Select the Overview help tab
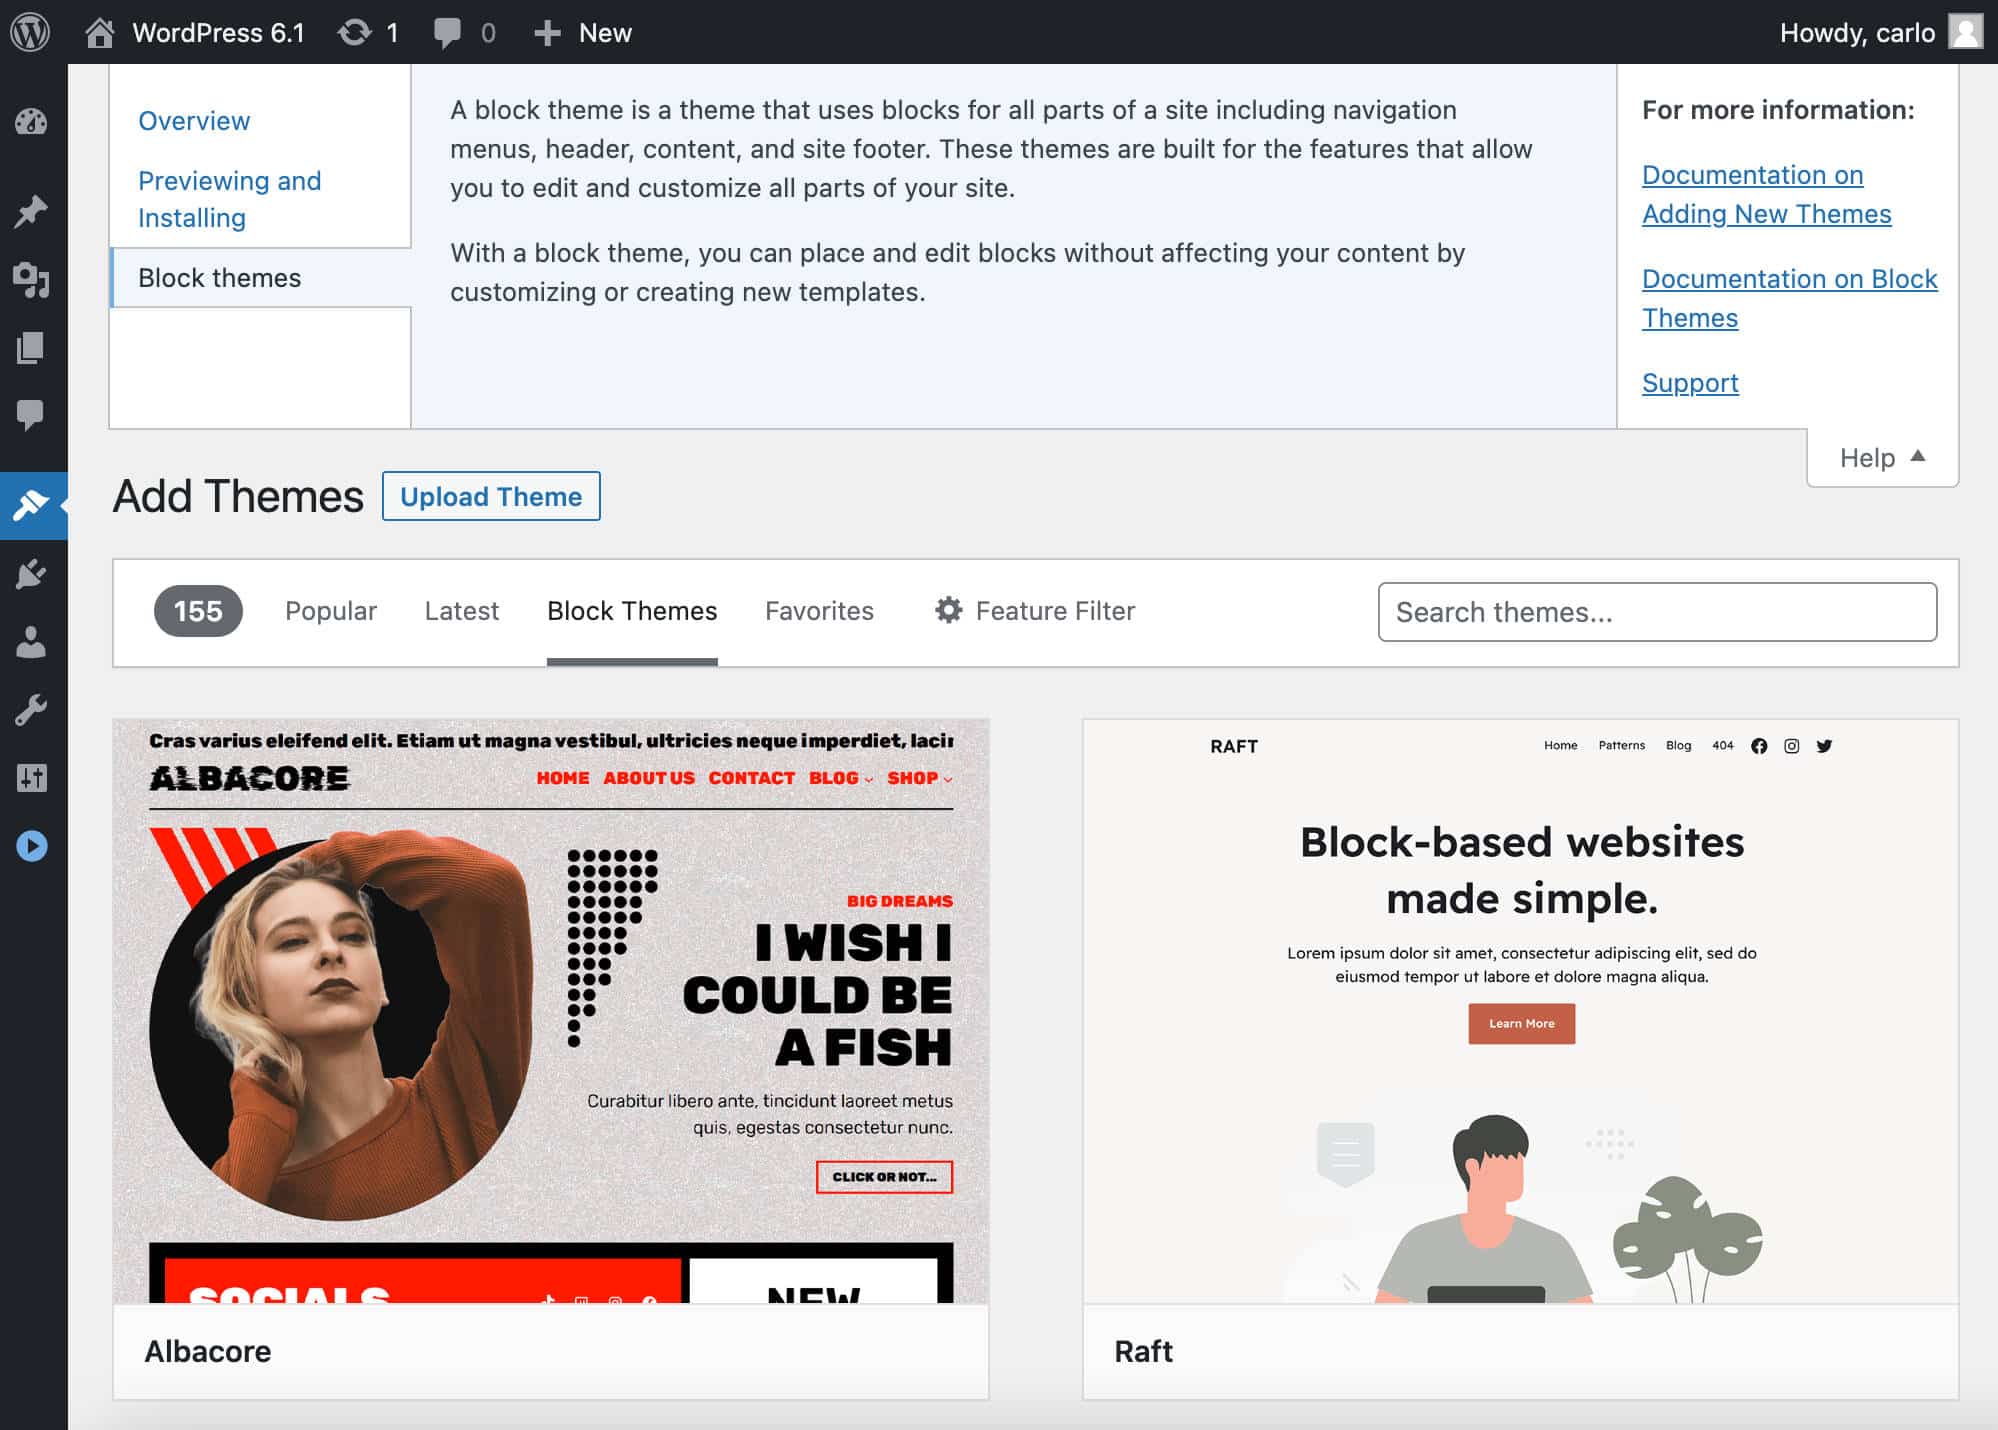1998x1430 pixels. coord(194,121)
